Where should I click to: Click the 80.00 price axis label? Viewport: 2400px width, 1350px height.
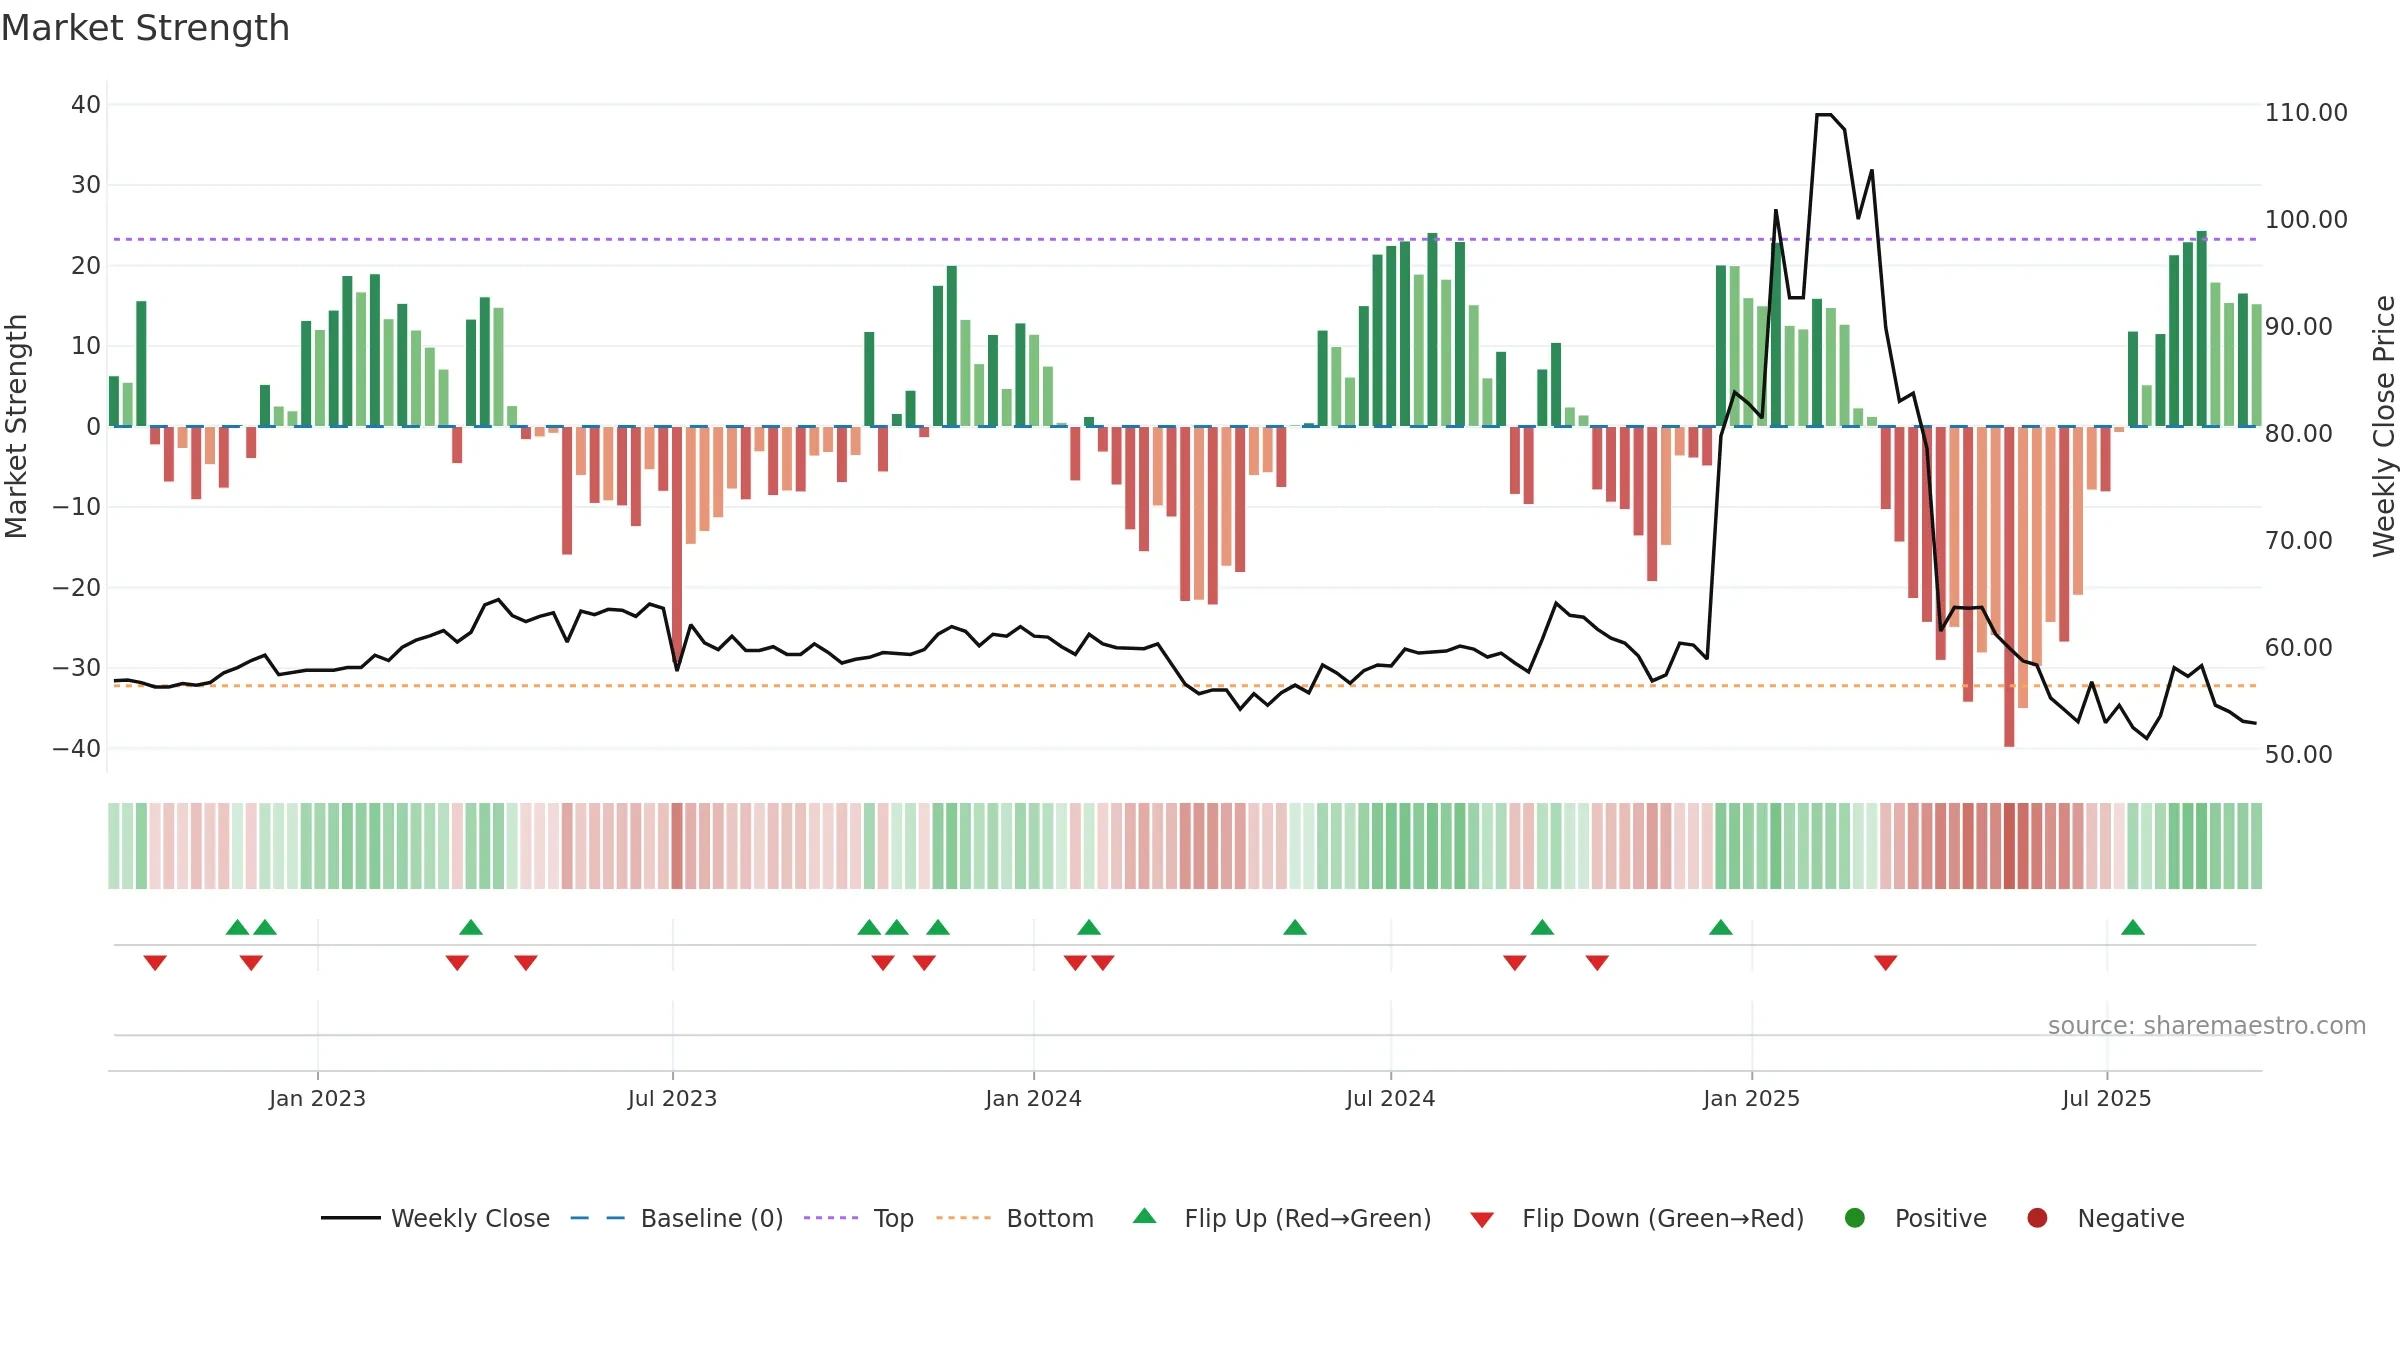point(2298,433)
